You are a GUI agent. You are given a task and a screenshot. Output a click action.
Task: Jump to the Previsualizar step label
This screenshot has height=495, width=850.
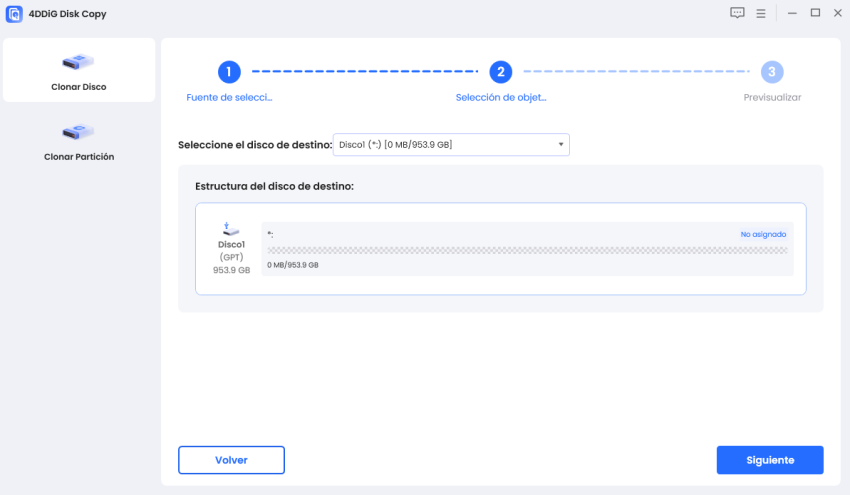(772, 98)
